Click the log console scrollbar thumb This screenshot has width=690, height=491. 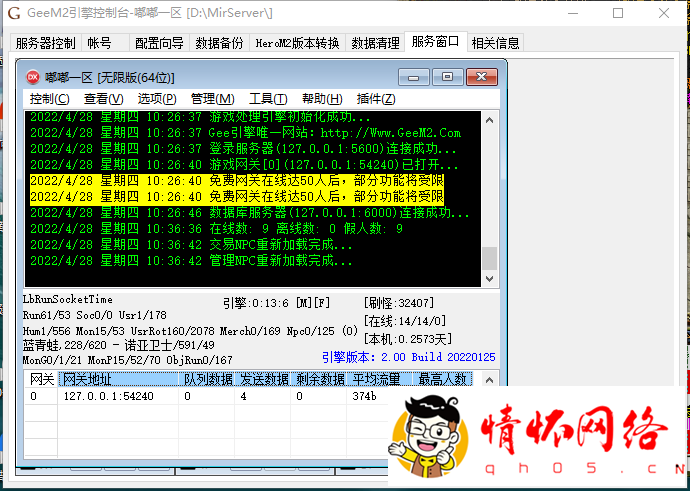(x=489, y=258)
